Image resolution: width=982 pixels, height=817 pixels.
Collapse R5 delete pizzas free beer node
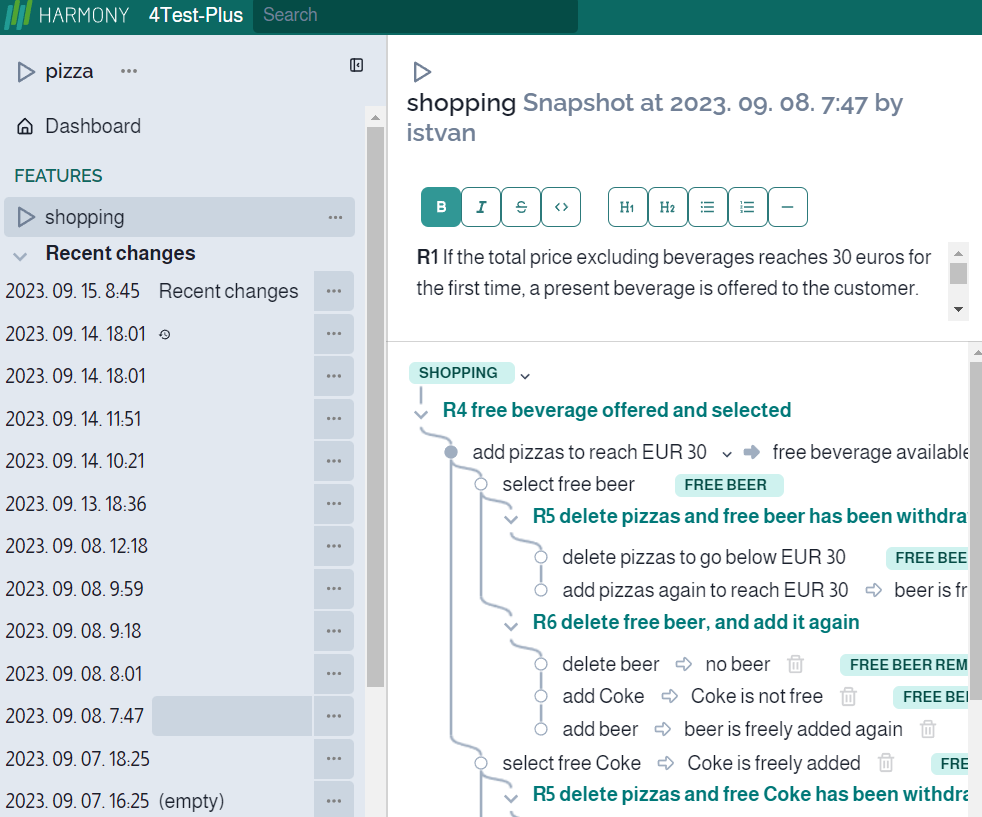pos(511,519)
